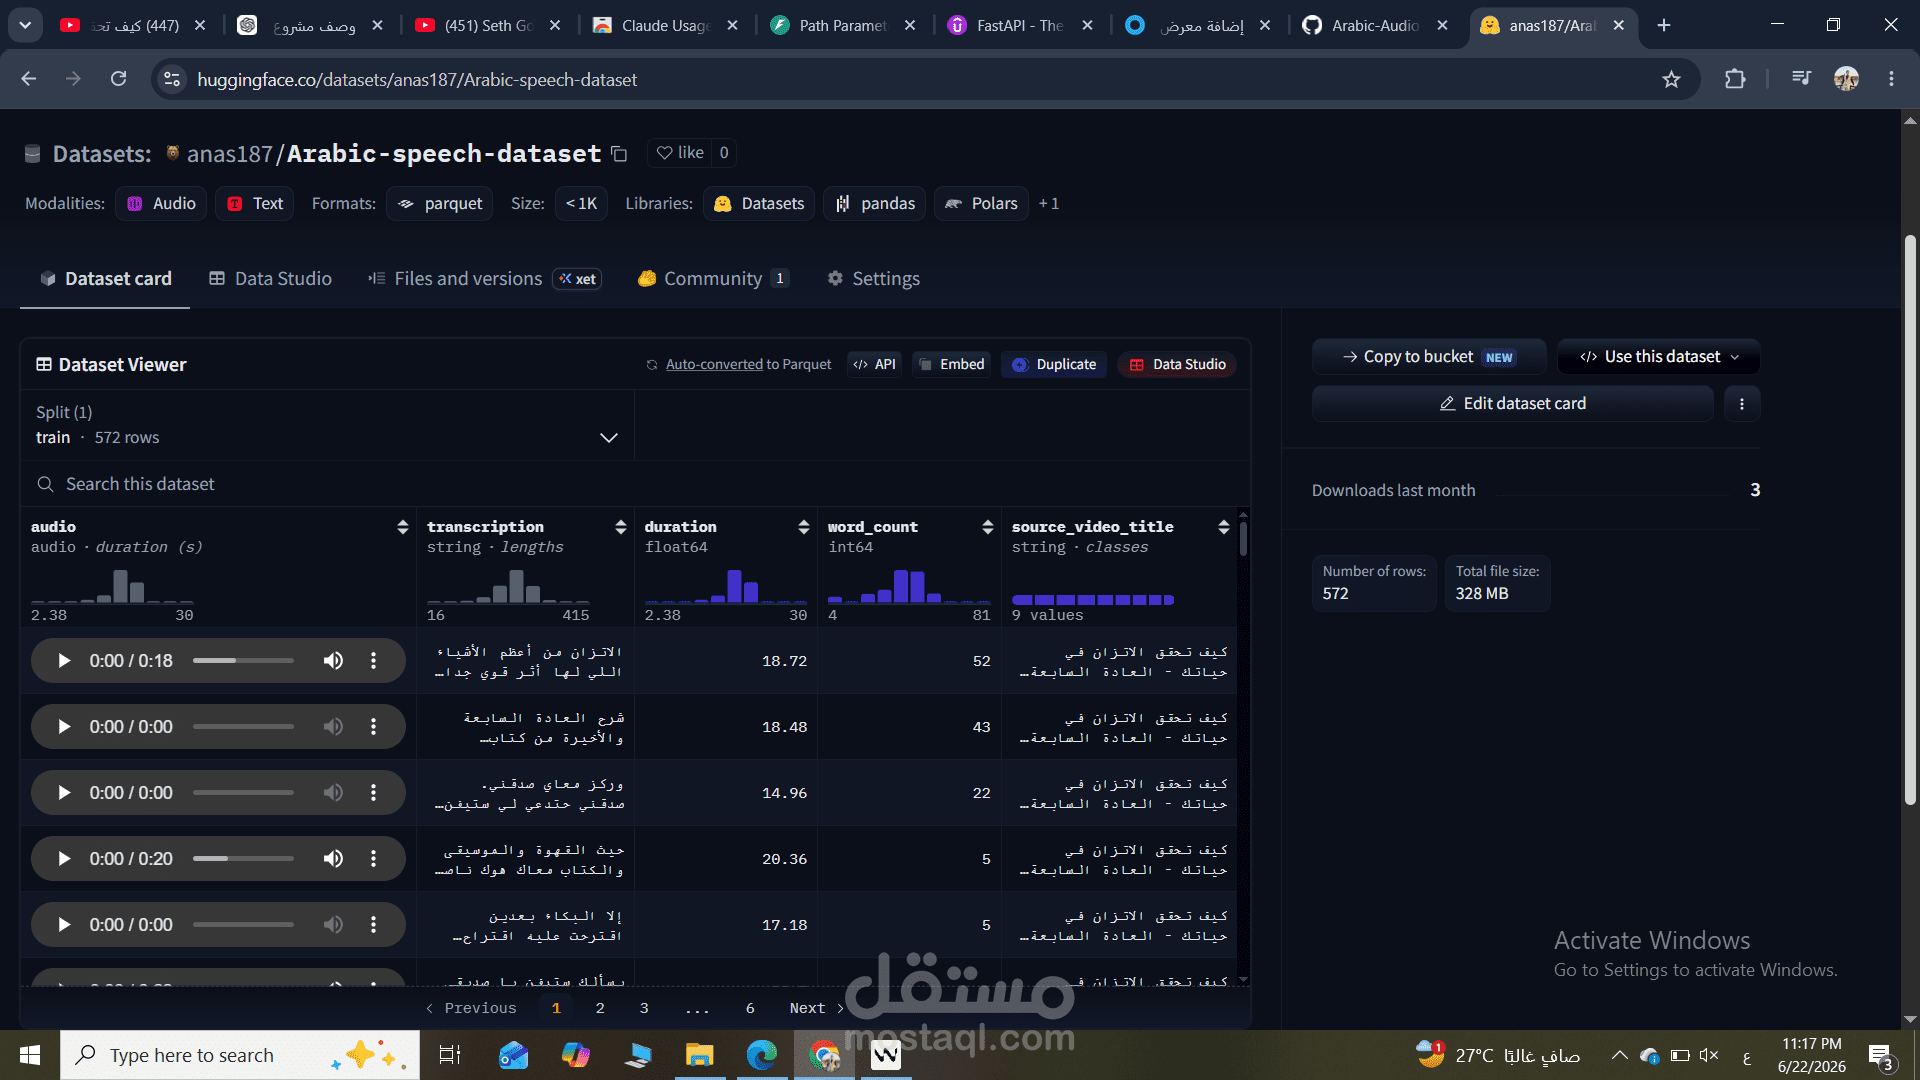1920x1080 pixels.
Task: Open a new browser tab
Action: [x=1664, y=25]
